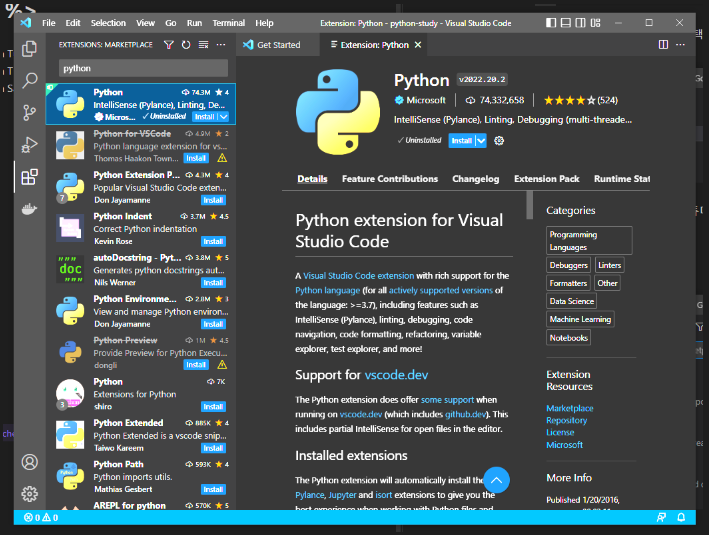This screenshot has height=535, width=709.
Task: Open the Marketplace resource link
Action: 569,408
